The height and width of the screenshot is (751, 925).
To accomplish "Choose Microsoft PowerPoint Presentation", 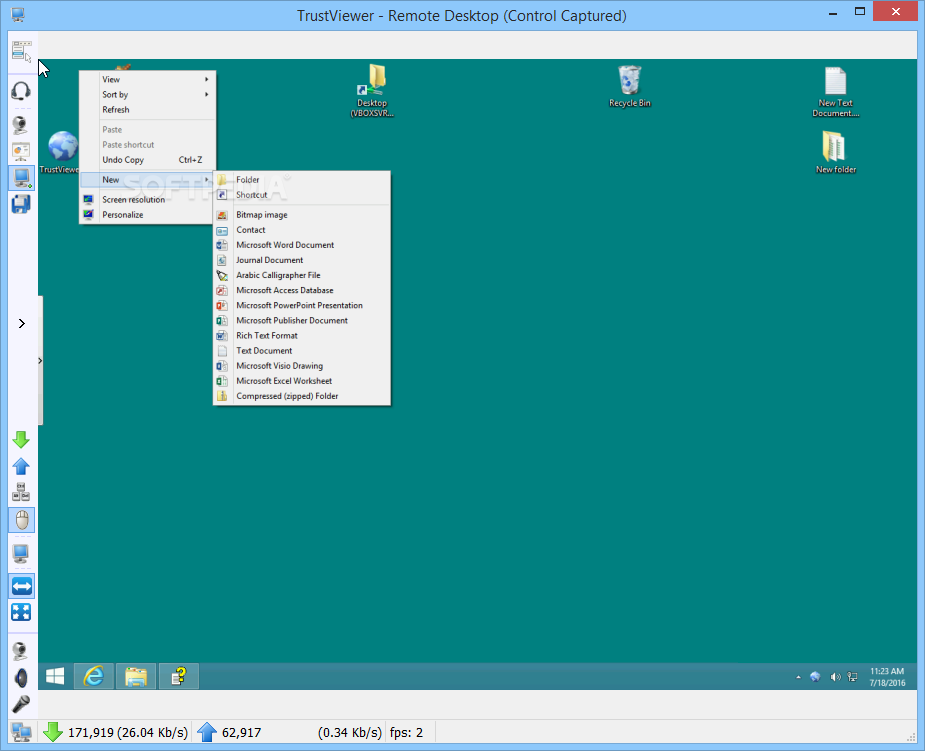I will [301, 306].
